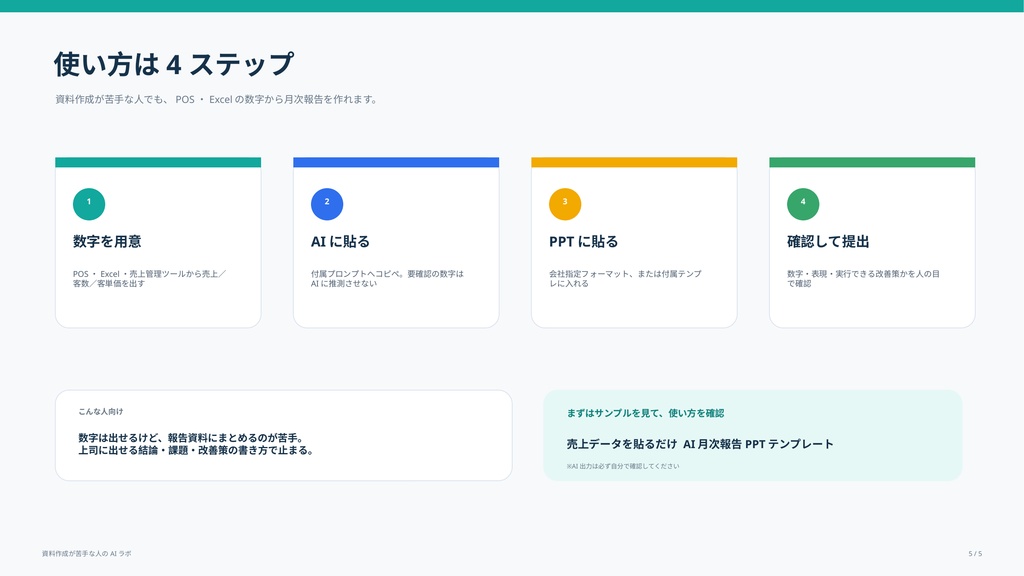Click the footer text 資料作成が苦手な人の AI ラボ
This screenshot has height=576, width=1024.
[x=87, y=553]
